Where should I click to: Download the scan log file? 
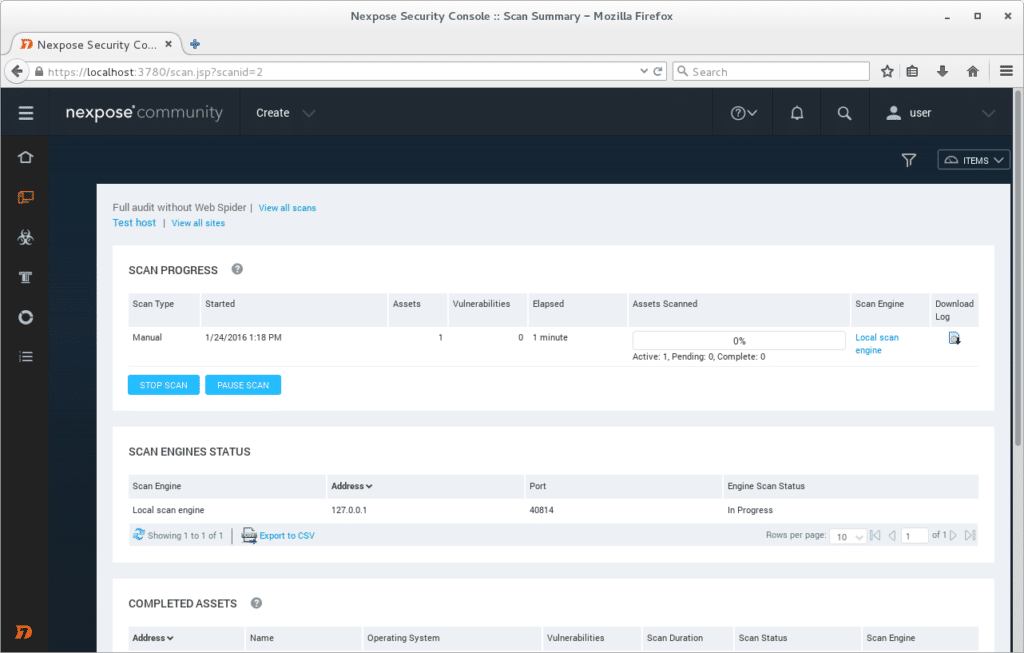(x=954, y=338)
